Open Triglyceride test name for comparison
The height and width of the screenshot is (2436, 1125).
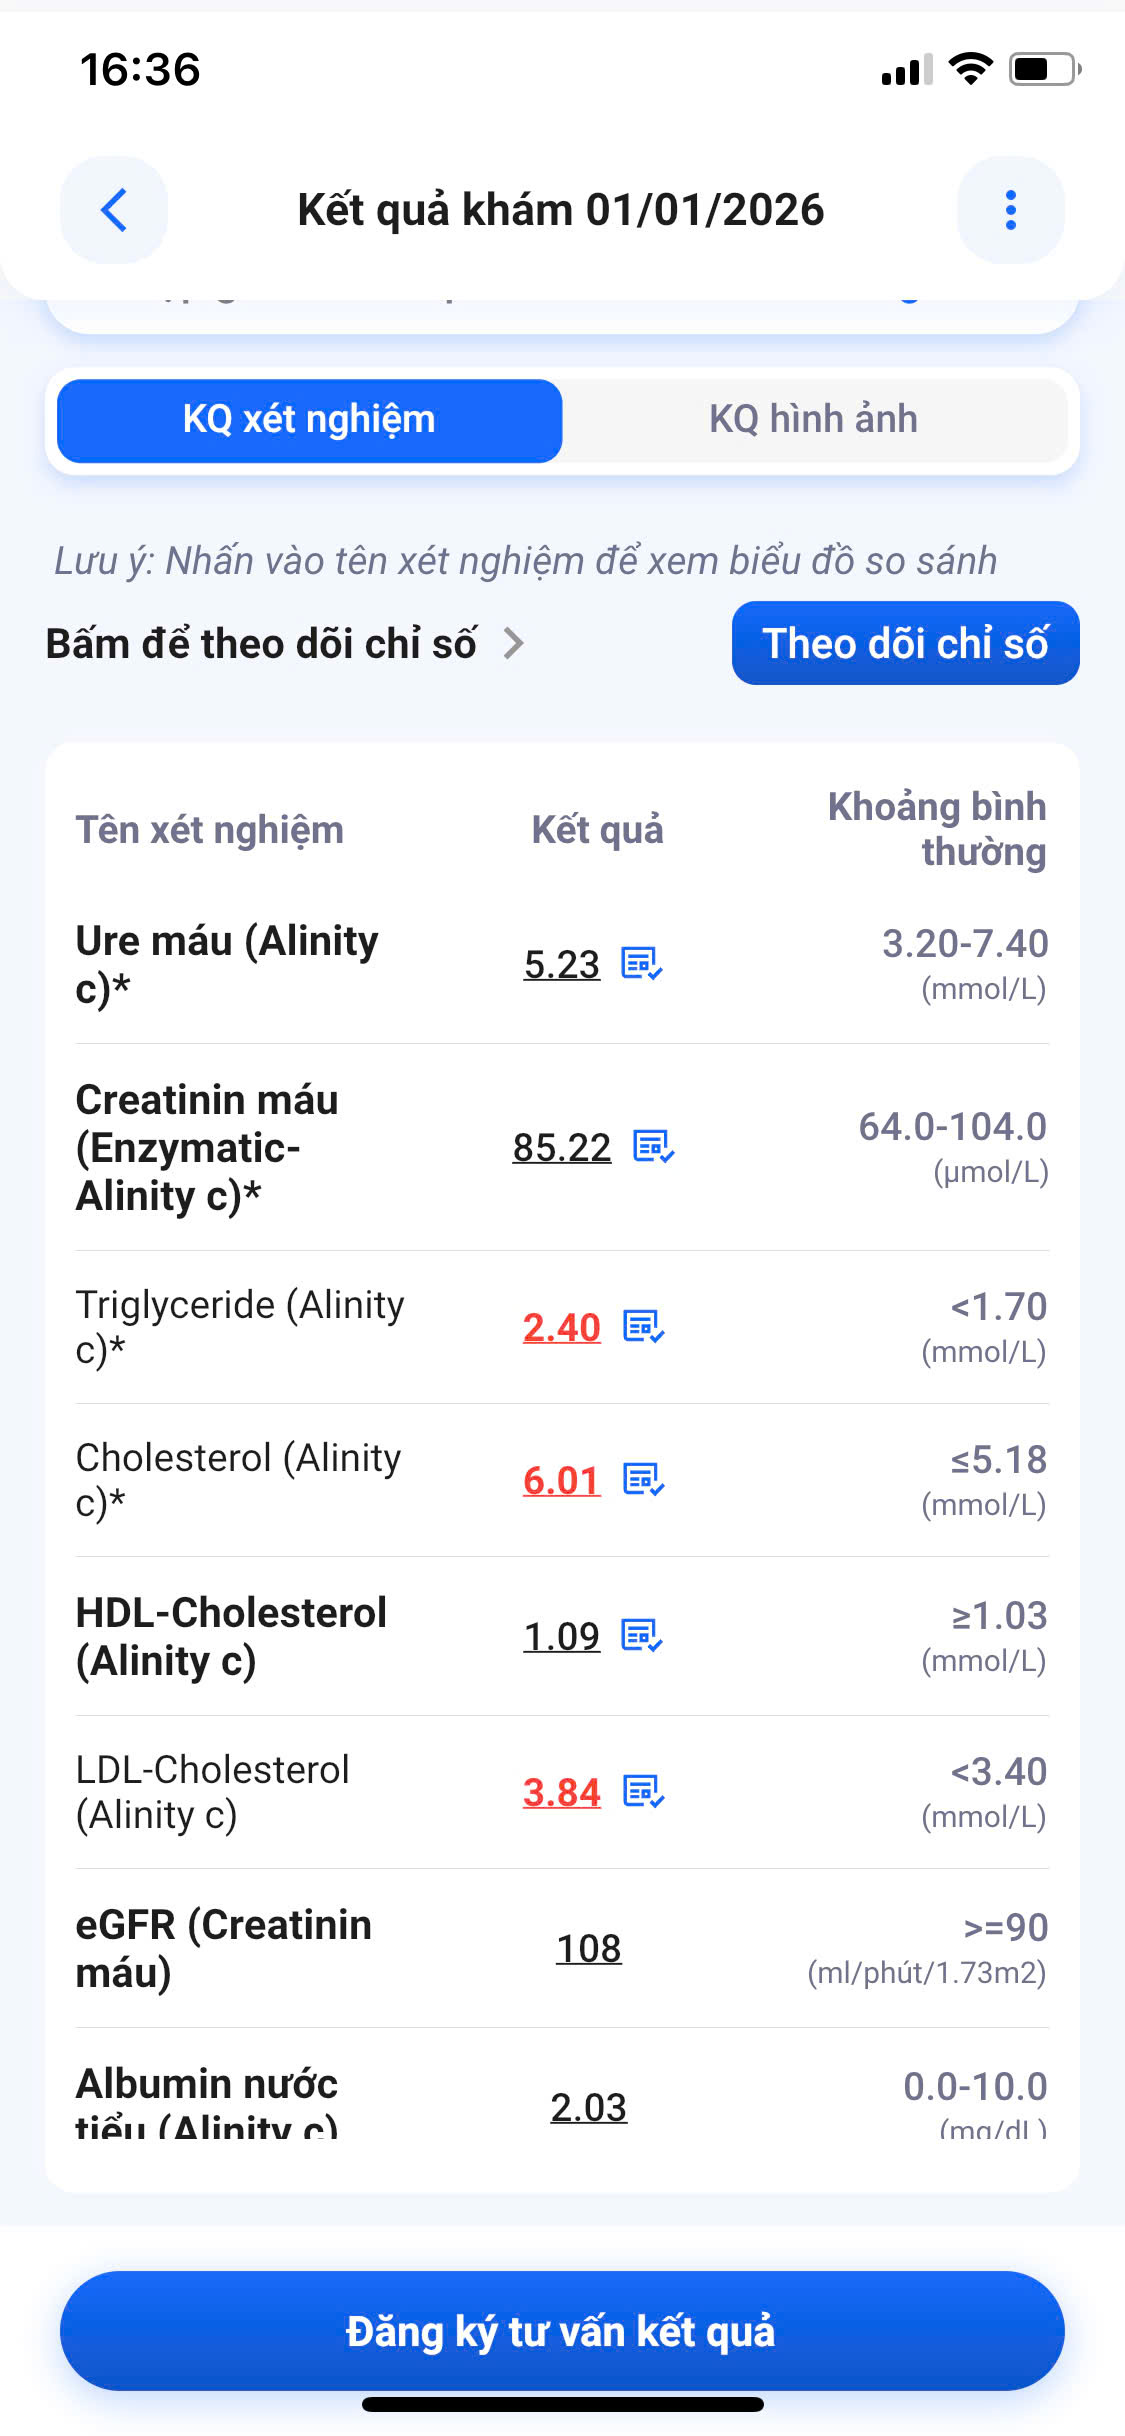240,1327
